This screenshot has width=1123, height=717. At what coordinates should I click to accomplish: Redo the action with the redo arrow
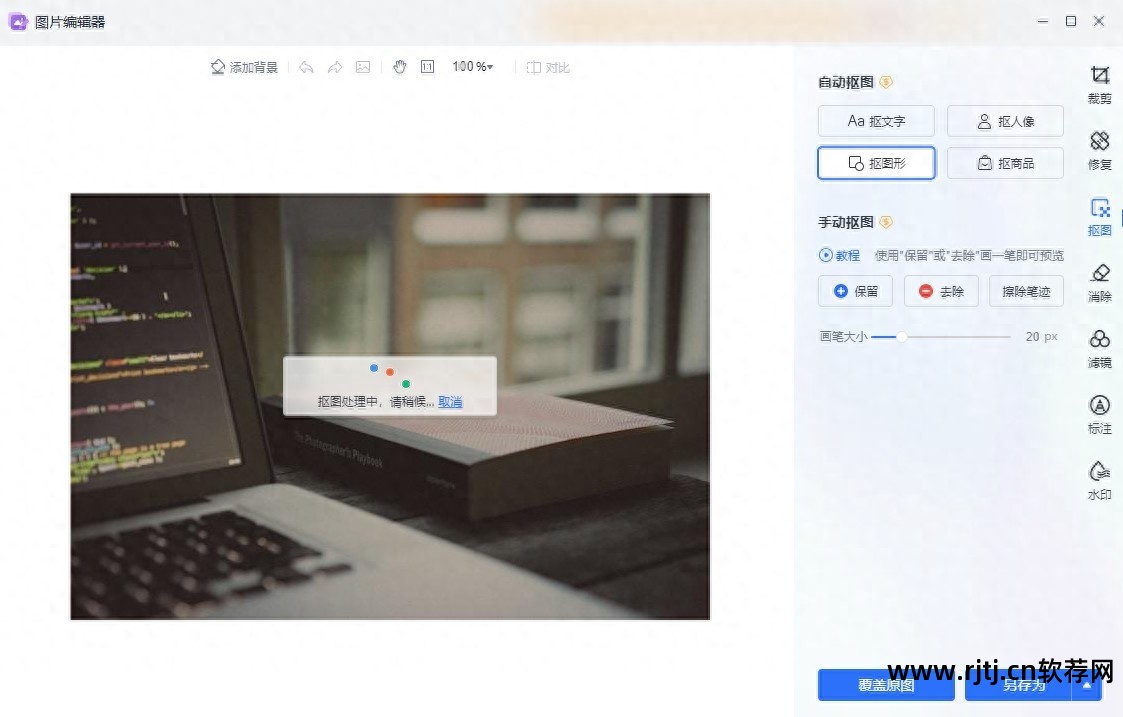tap(334, 67)
